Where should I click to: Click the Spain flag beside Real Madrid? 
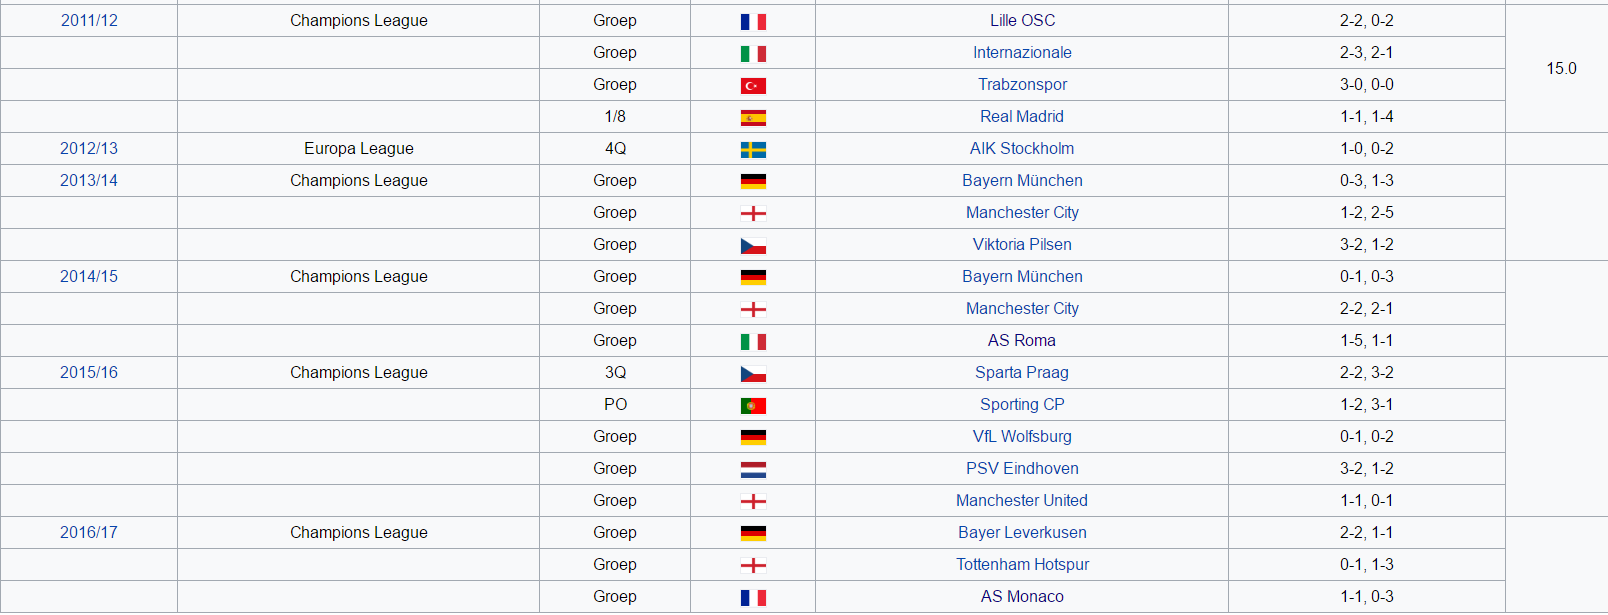point(753,118)
